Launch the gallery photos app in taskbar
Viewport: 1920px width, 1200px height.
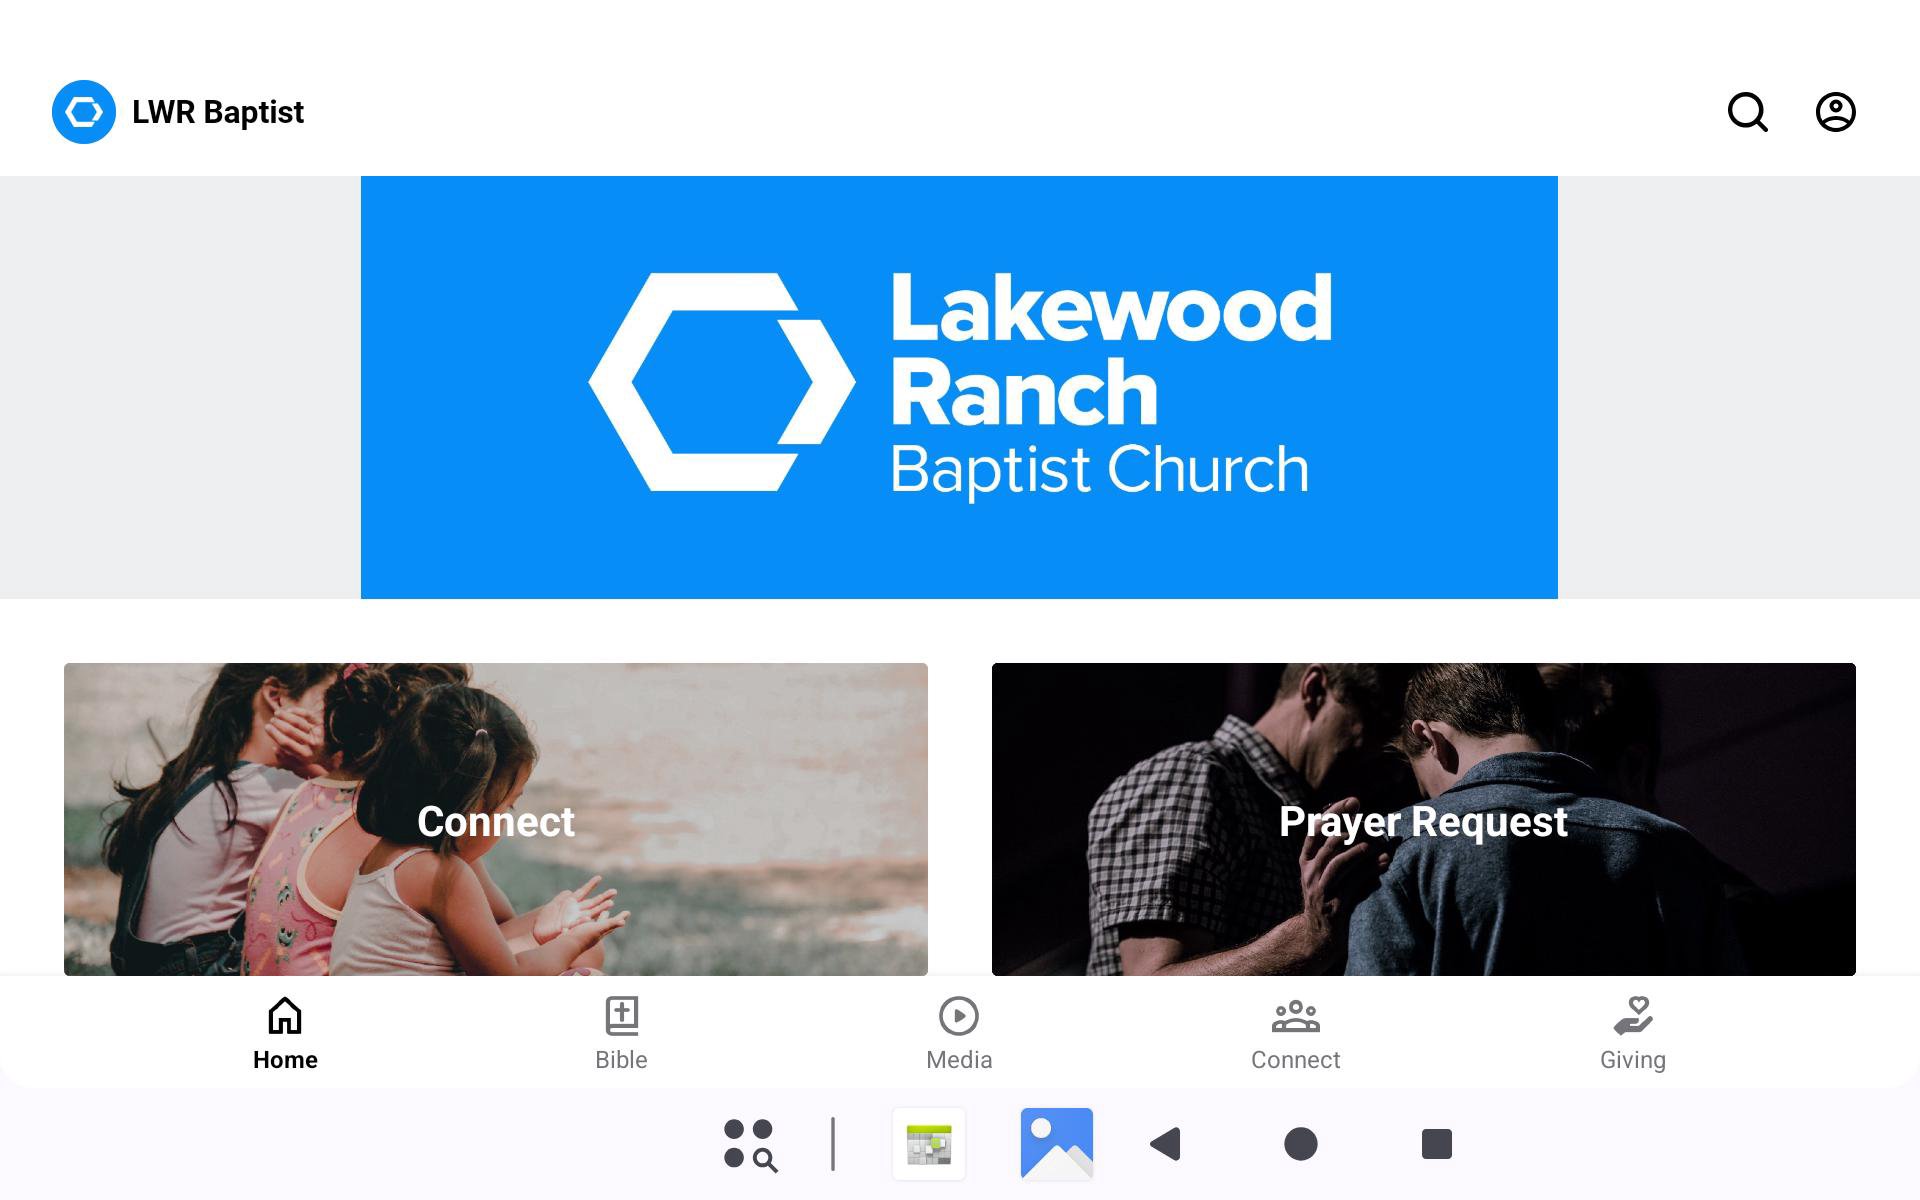(1057, 1144)
